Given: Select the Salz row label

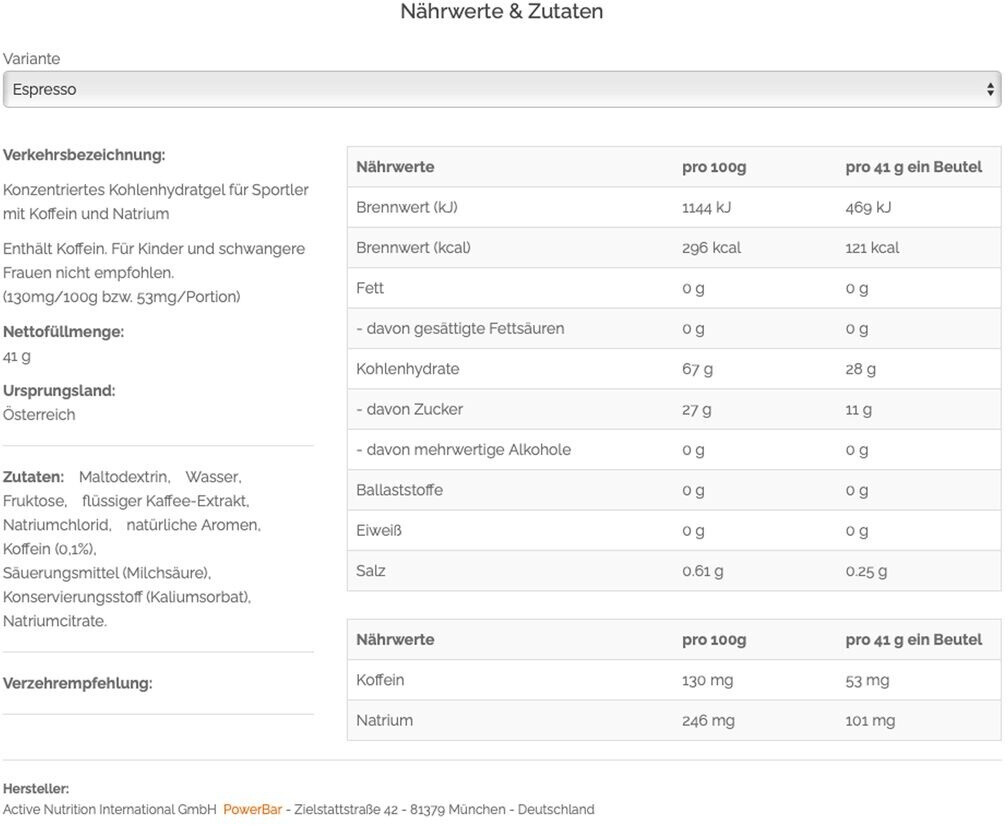Looking at the screenshot, I should (370, 571).
